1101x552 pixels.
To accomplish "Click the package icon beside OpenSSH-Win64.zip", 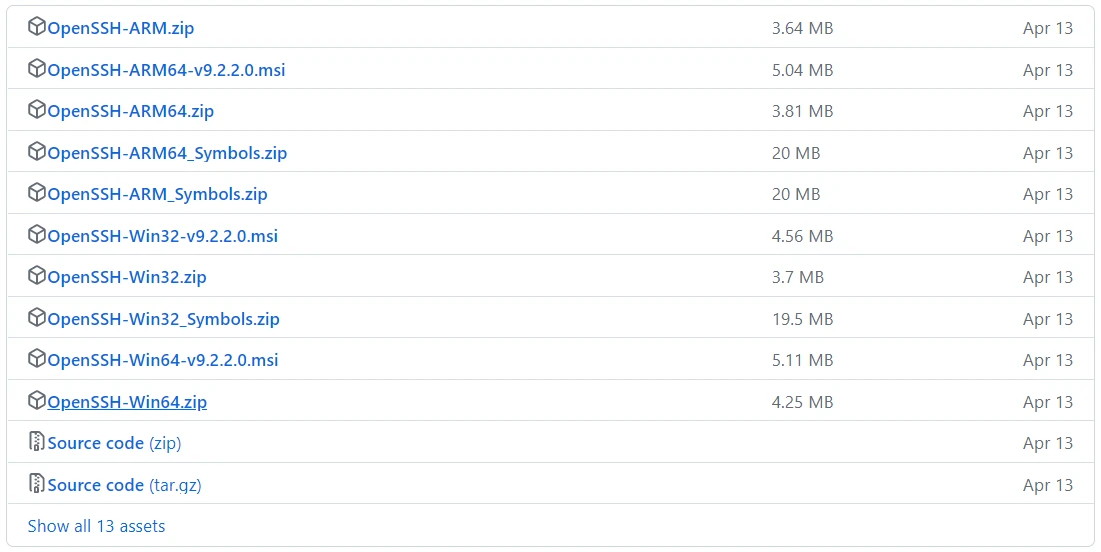I will click(x=37, y=402).
